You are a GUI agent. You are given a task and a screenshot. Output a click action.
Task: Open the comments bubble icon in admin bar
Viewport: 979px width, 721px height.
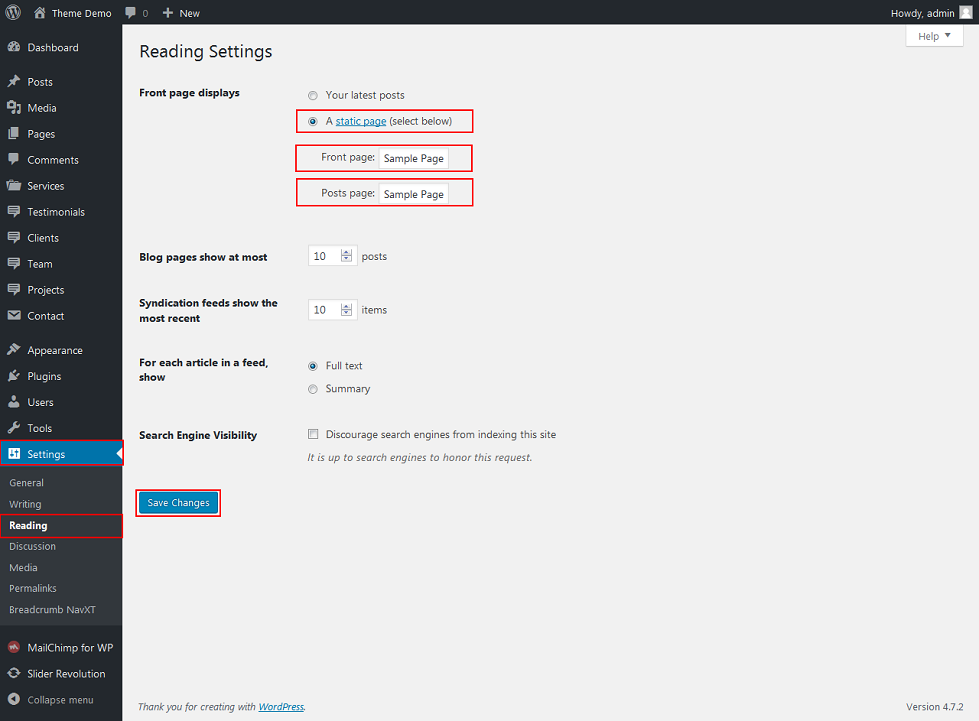click(x=131, y=13)
